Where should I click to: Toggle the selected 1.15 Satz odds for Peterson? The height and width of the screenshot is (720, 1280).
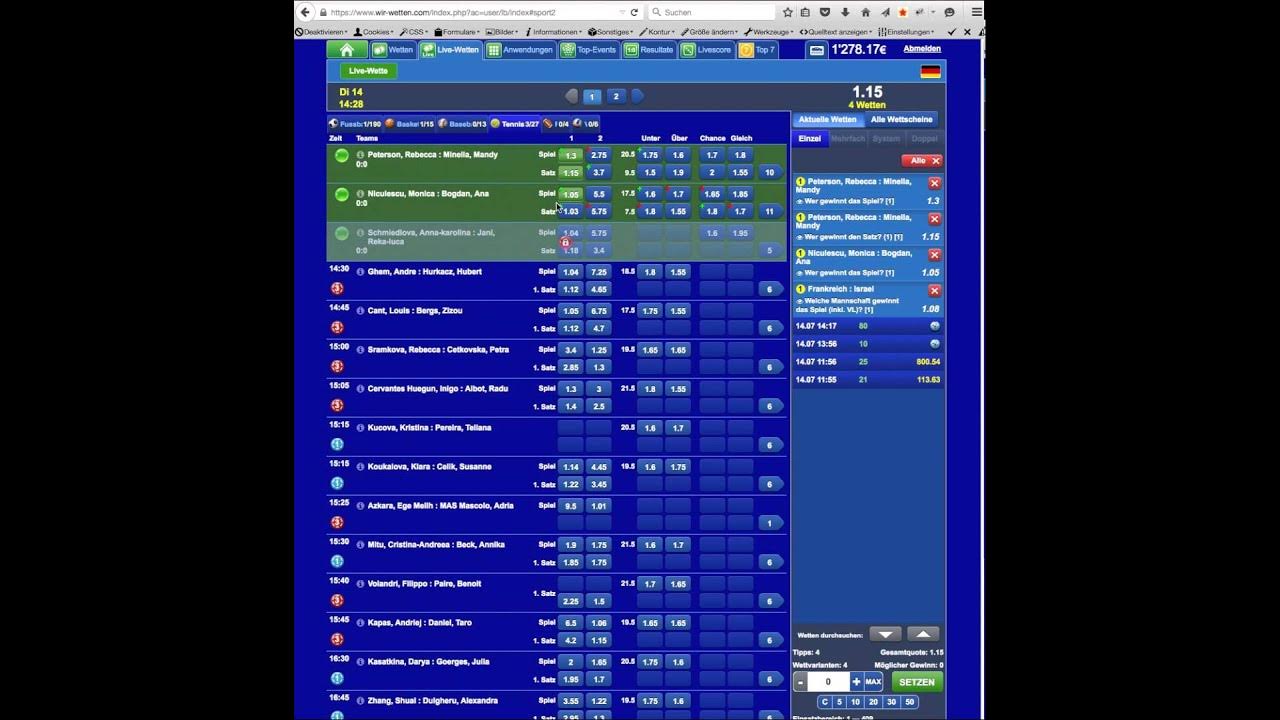point(571,173)
